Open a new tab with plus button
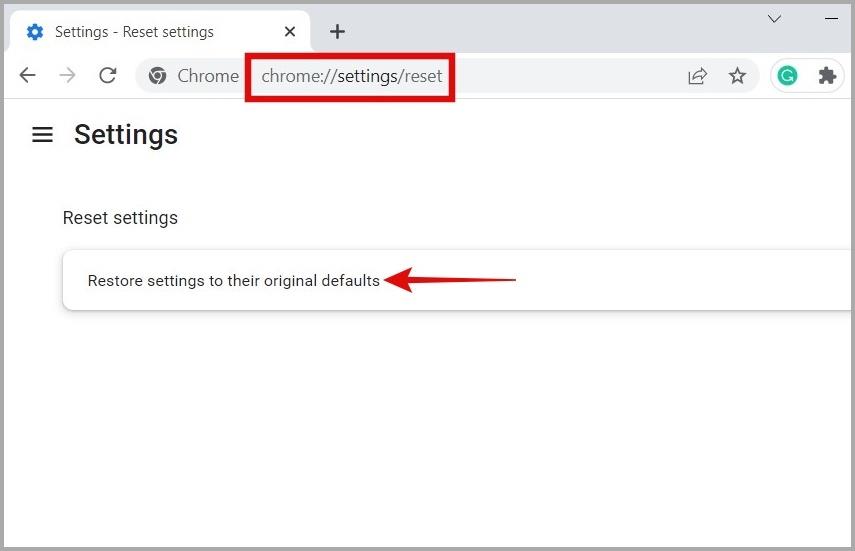 (x=338, y=32)
